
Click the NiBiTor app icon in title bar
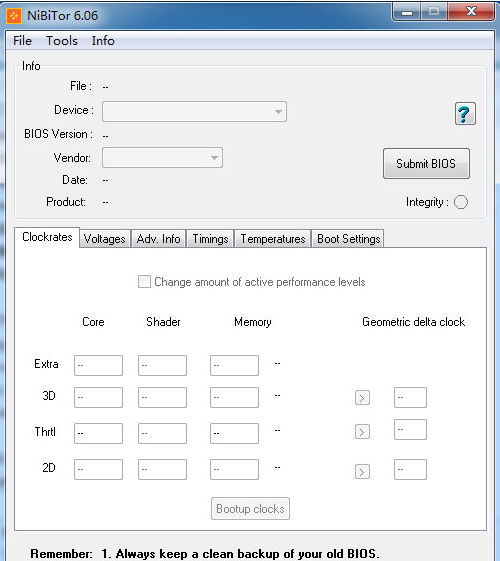coord(14,16)
